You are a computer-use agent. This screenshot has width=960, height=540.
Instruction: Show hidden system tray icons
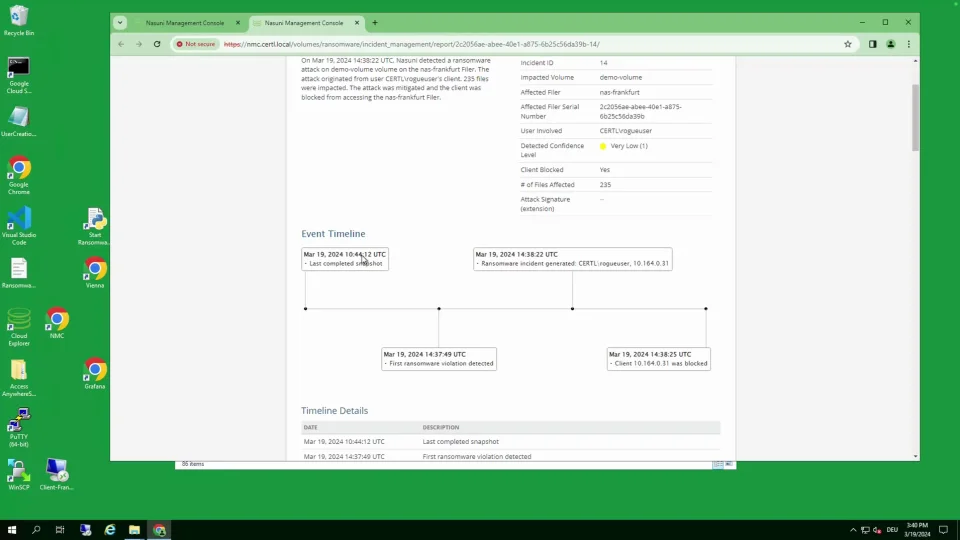coord(853,530)
